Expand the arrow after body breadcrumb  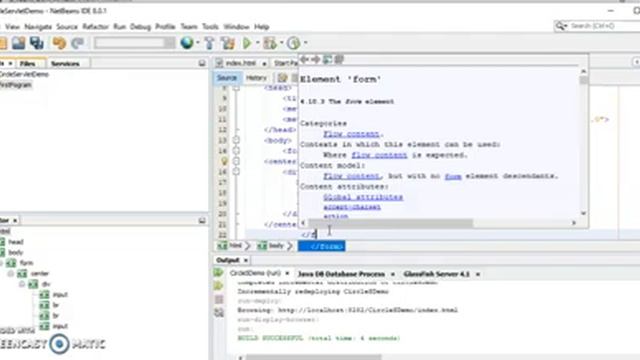pyautogui.click(x=290, y=246)
